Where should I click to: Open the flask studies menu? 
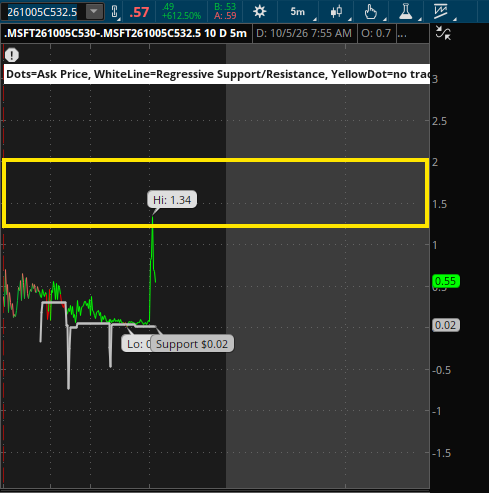[405, 12]
